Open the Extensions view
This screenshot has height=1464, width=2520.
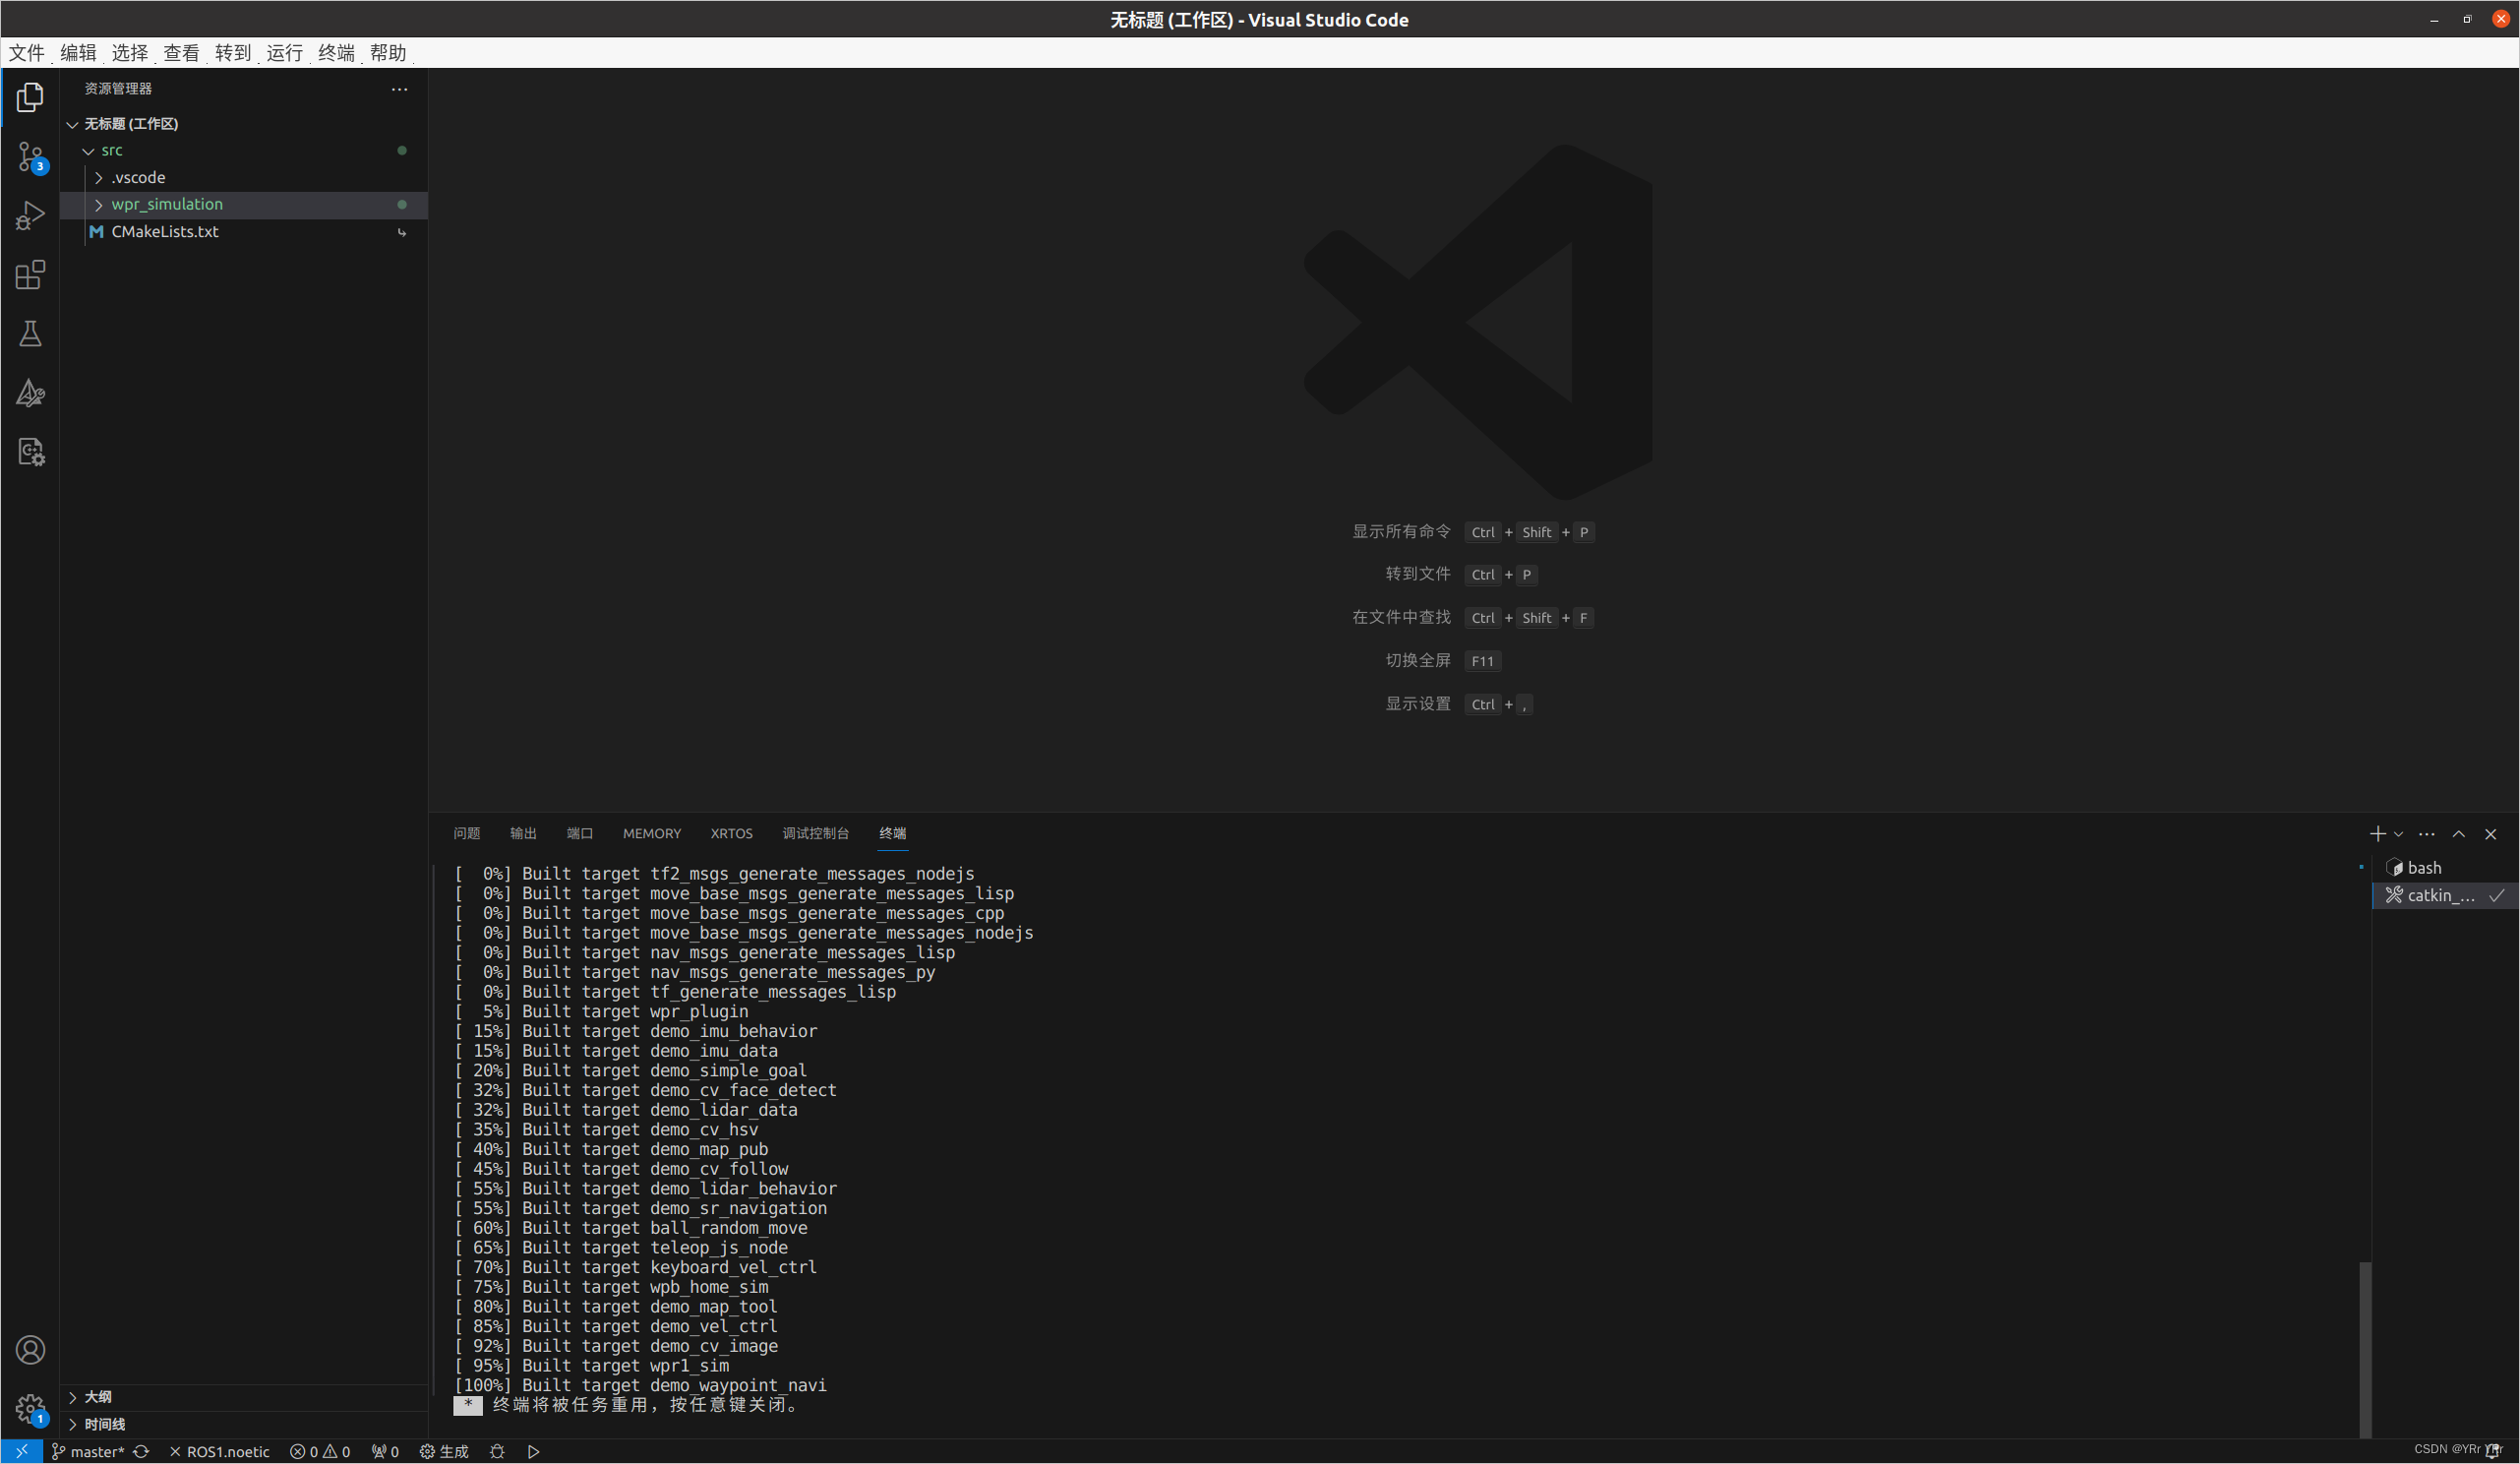pyautogui.click(x=30, y=275)
